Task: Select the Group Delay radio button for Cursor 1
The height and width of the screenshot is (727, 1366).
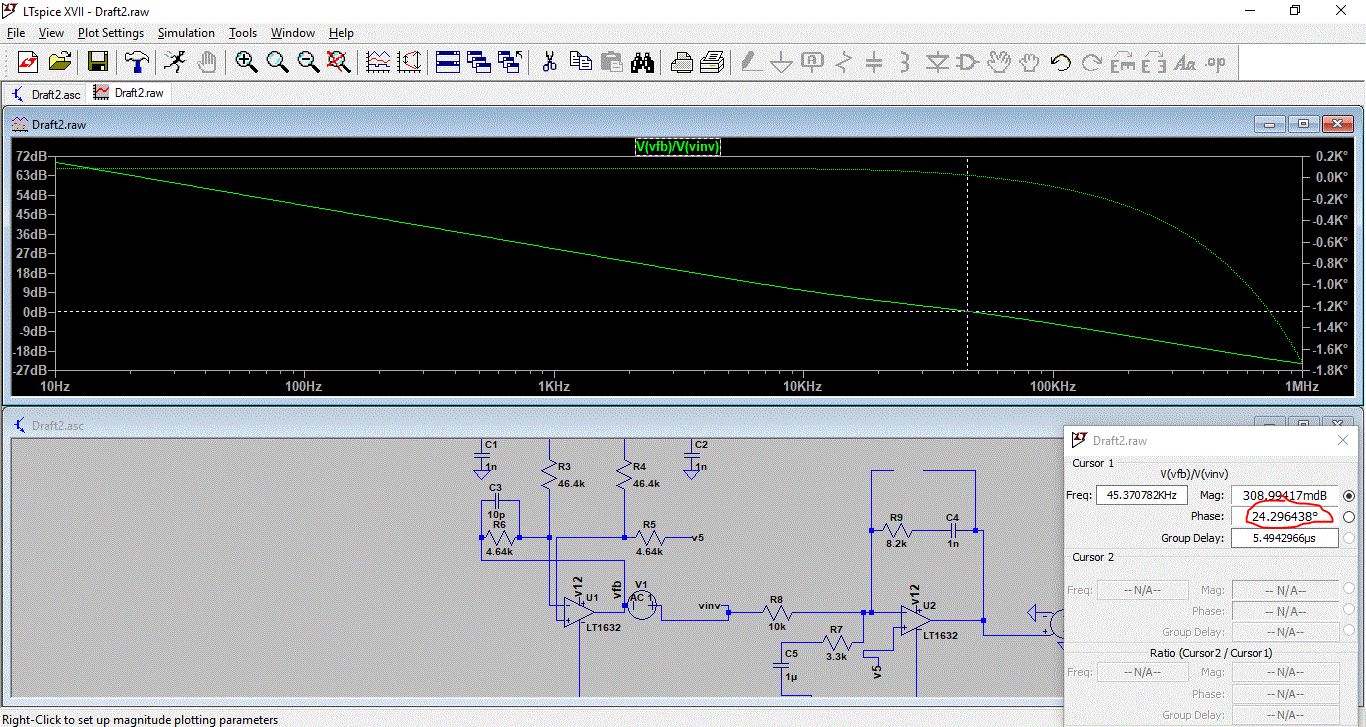Action: pos(1349,538)
